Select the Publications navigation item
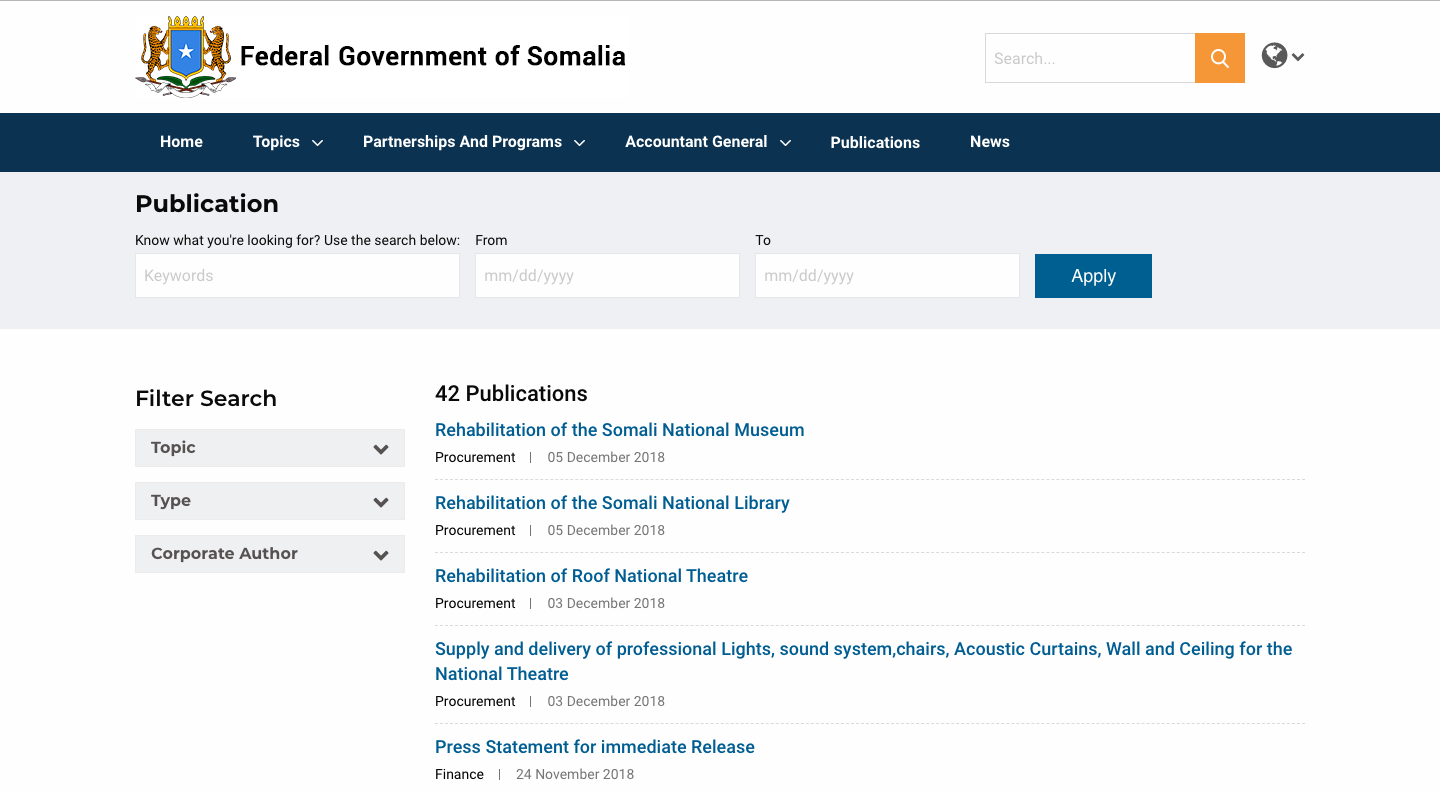 tap(875, 143)
